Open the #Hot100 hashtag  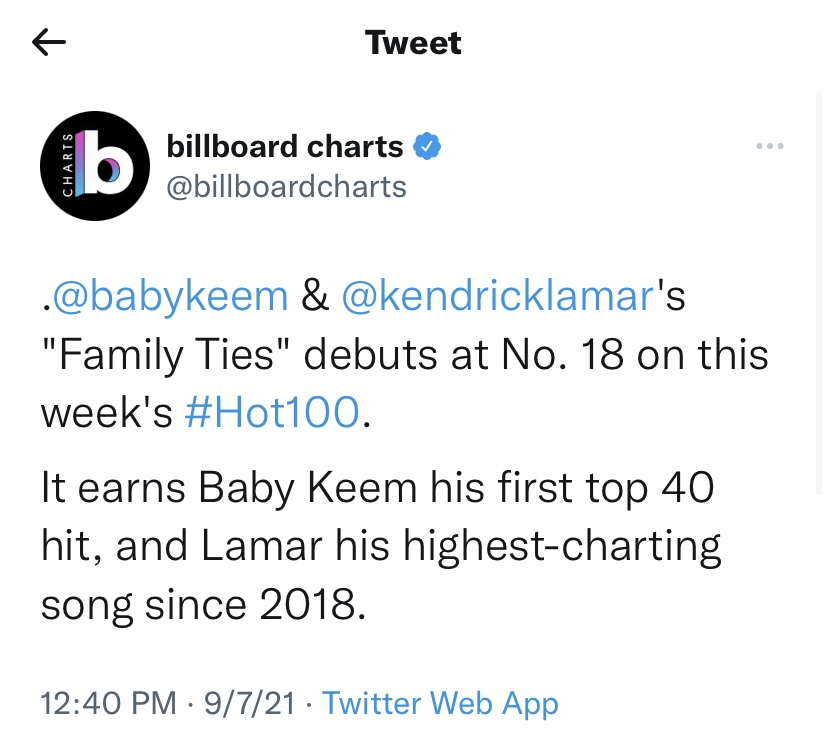click(x=272, y=412)
